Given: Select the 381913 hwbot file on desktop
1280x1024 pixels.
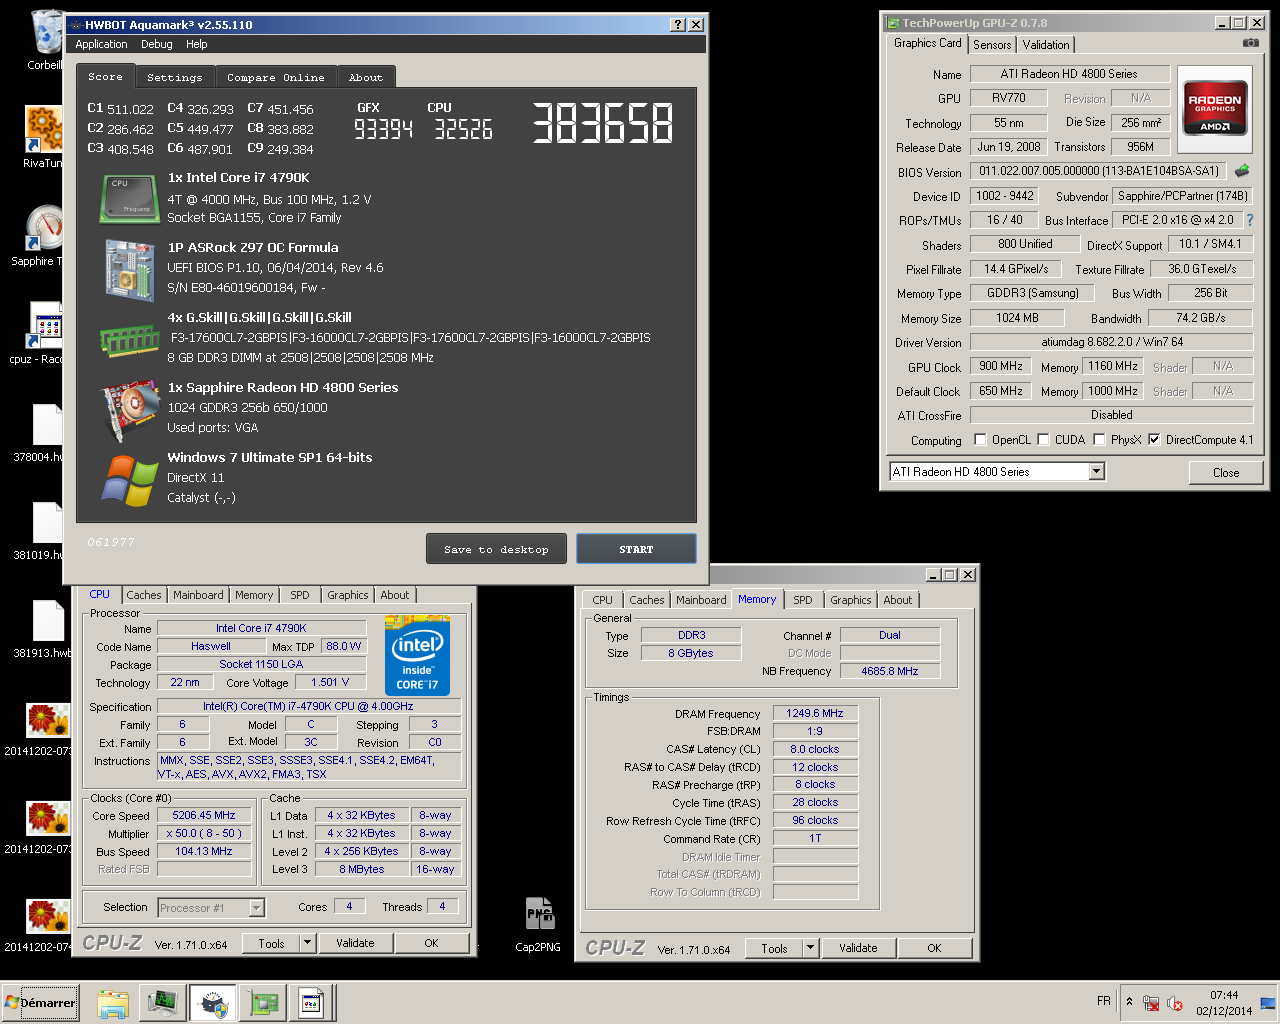Looking at the screenshot, I should 46,628.
